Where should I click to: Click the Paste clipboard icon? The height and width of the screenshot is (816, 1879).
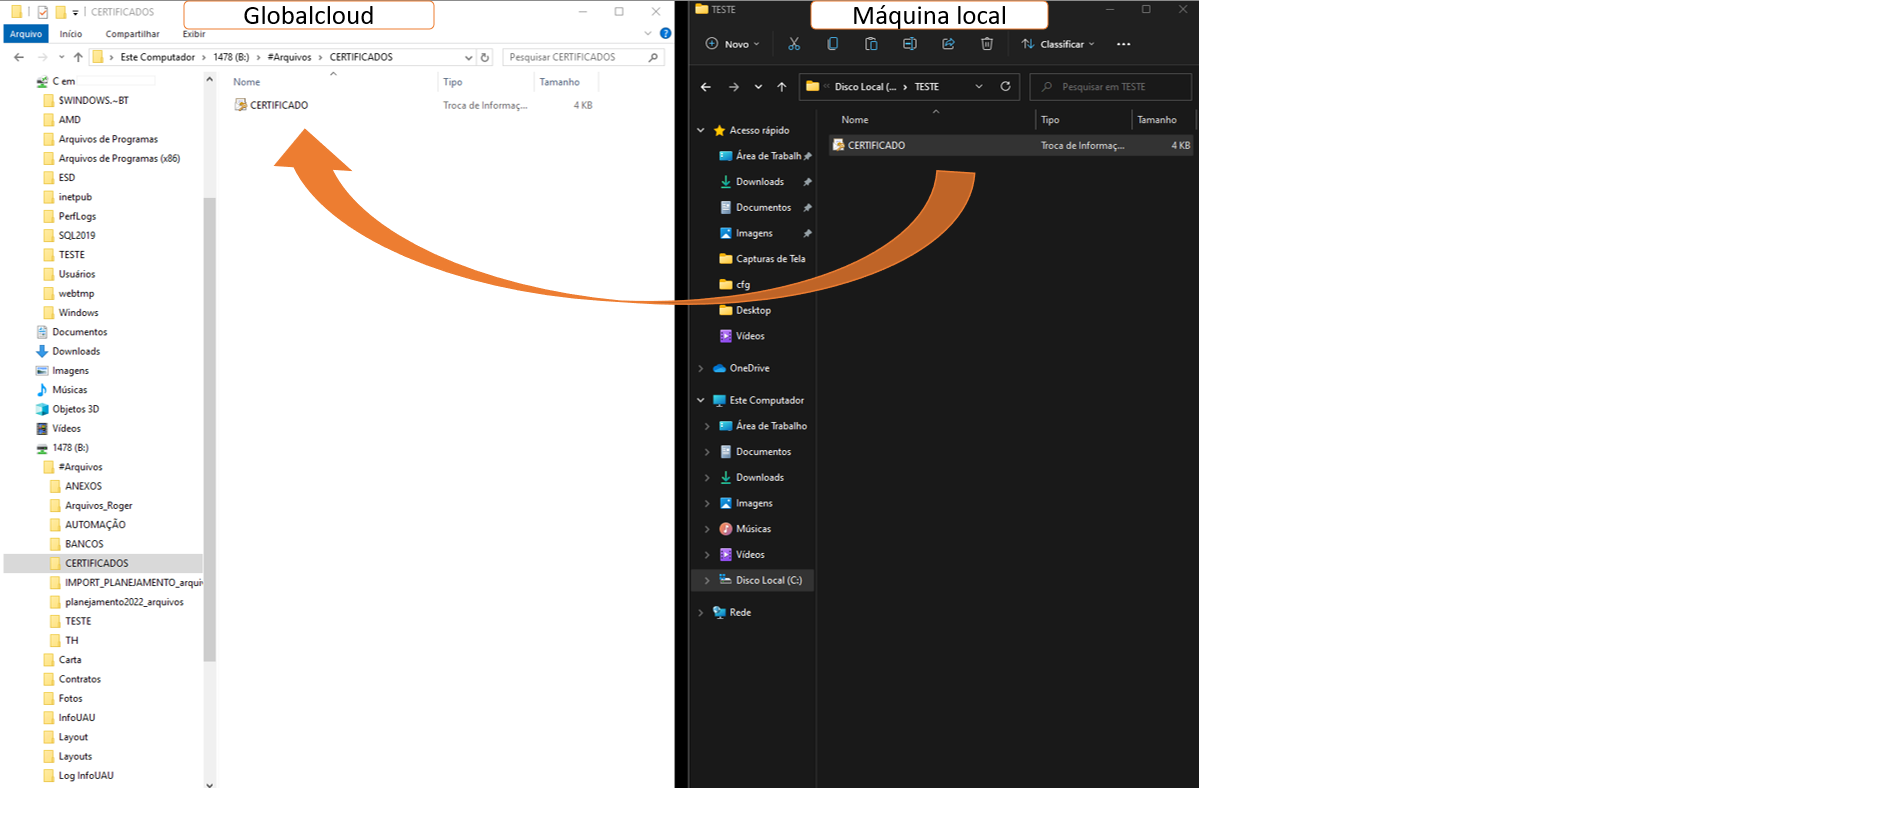pyautogui.click(x=871, y=44)
